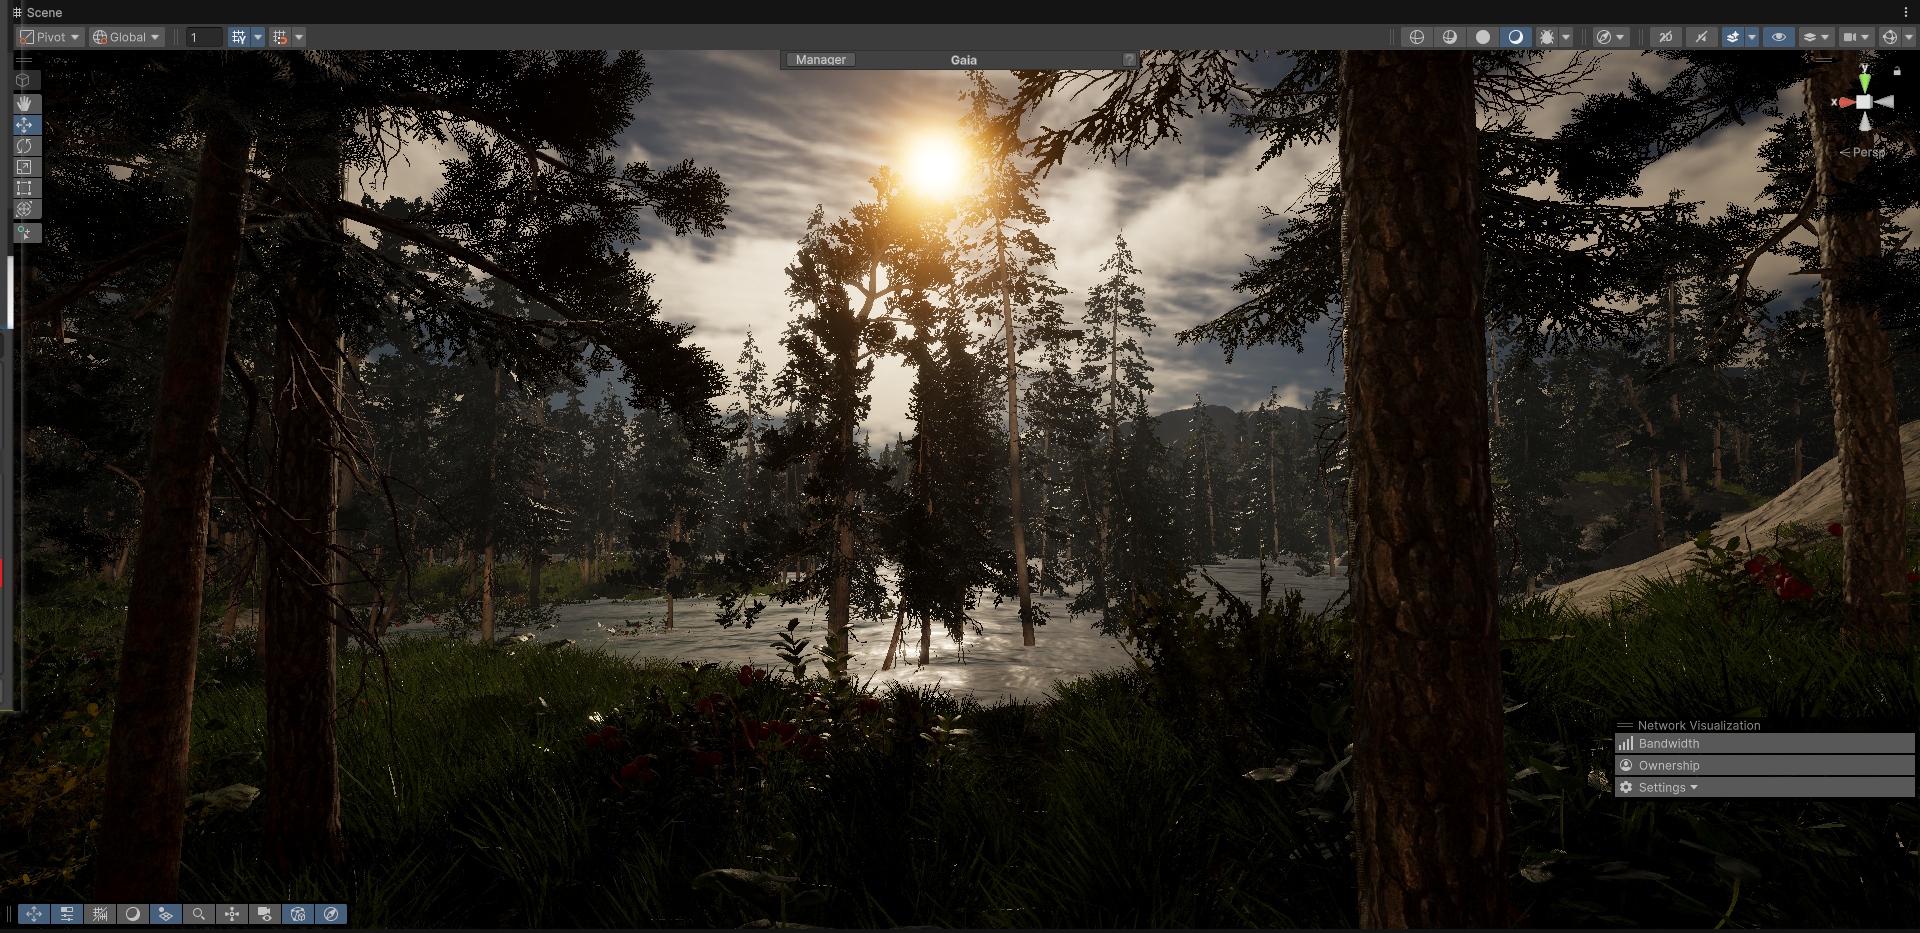
Task: Toggle scene visibility eye button
Action: click(x=1778, y=37)
